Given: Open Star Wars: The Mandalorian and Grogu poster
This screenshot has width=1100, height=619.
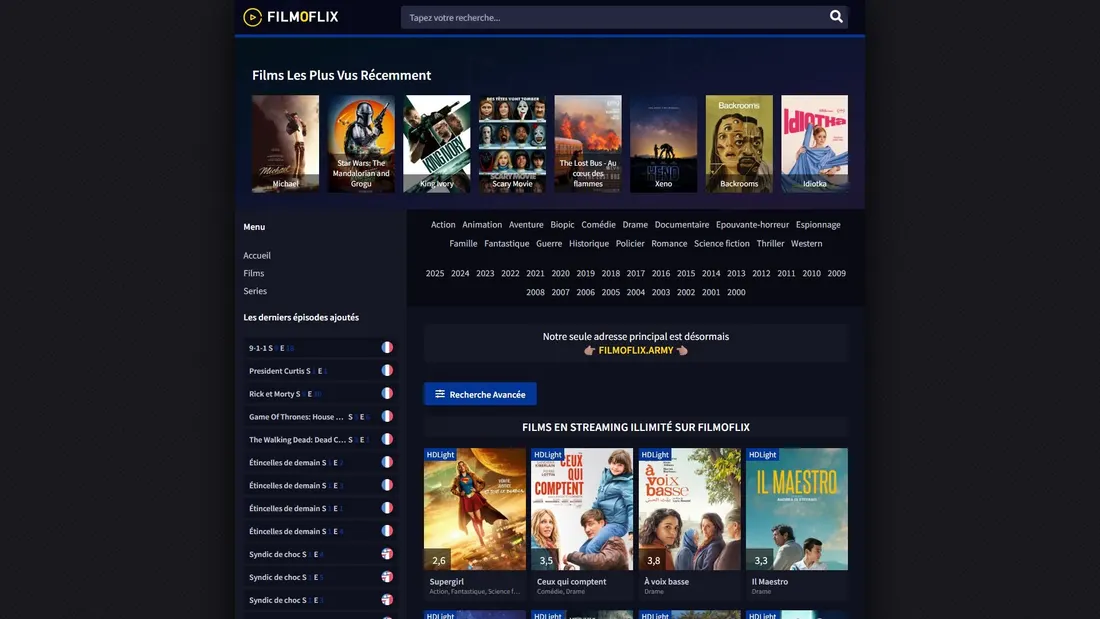Looking at the screenshot, I should [x=361, y=144].
